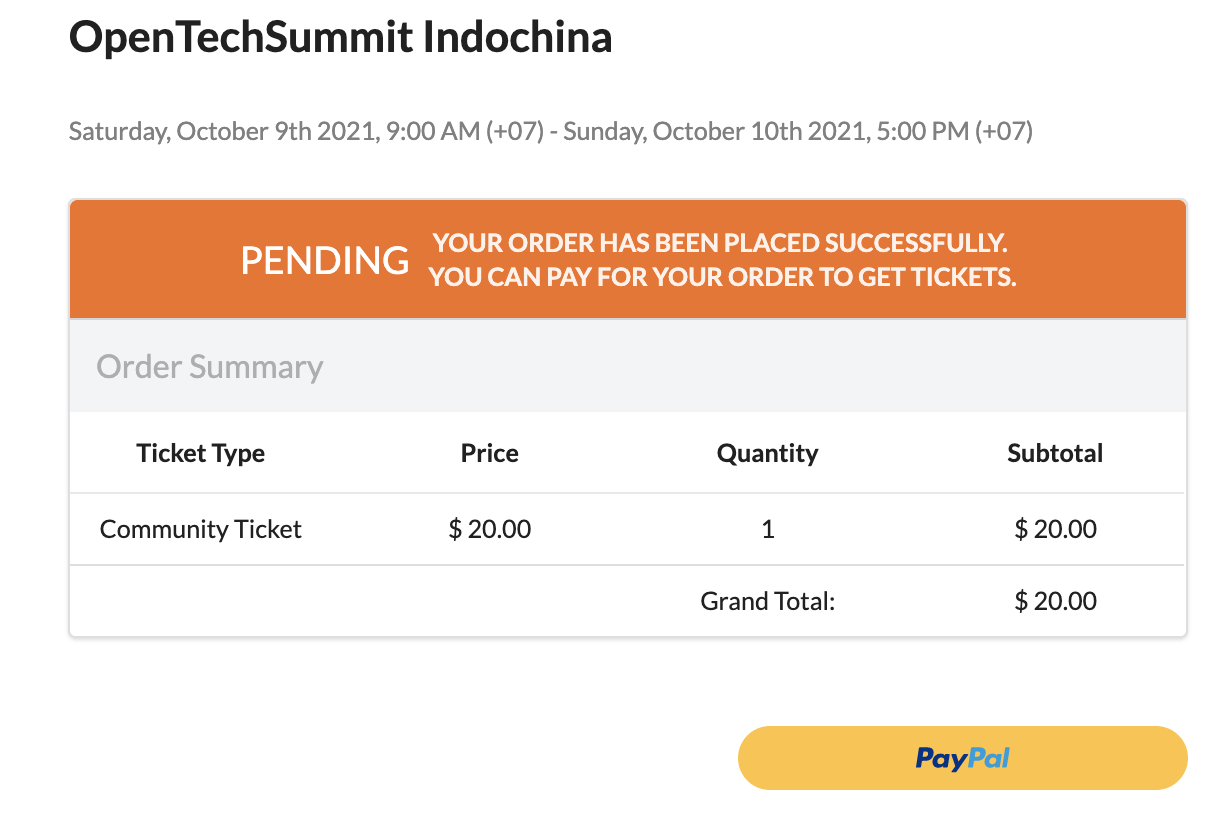Click the event date and time text
Screen dimensions: 1230x836
click(x=550, y=131)
